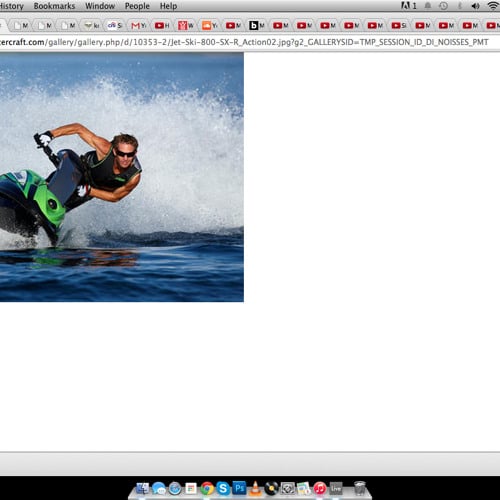This screenshot has width=500, height=500.
Task: Open the People menu
Action: click(137, 6)
